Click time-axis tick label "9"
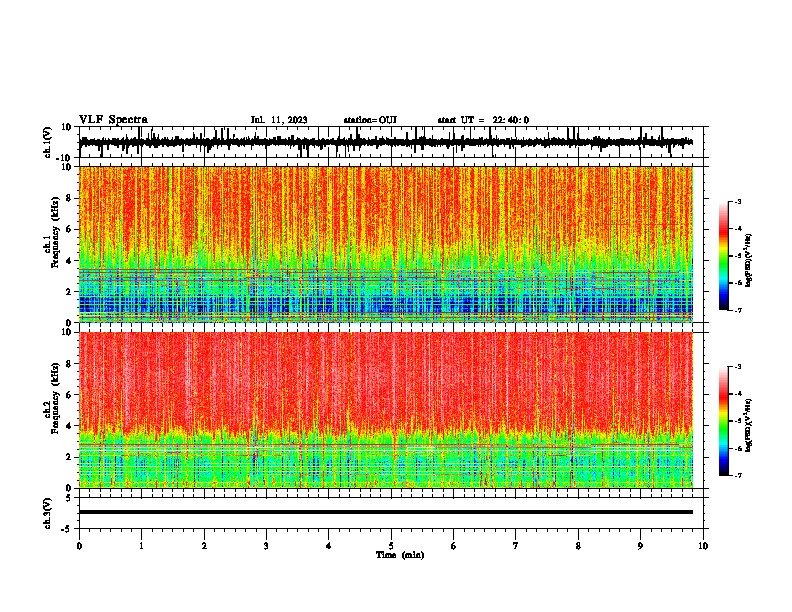The height and width of the screenshot is (612, 792). (x=640, y=546)
